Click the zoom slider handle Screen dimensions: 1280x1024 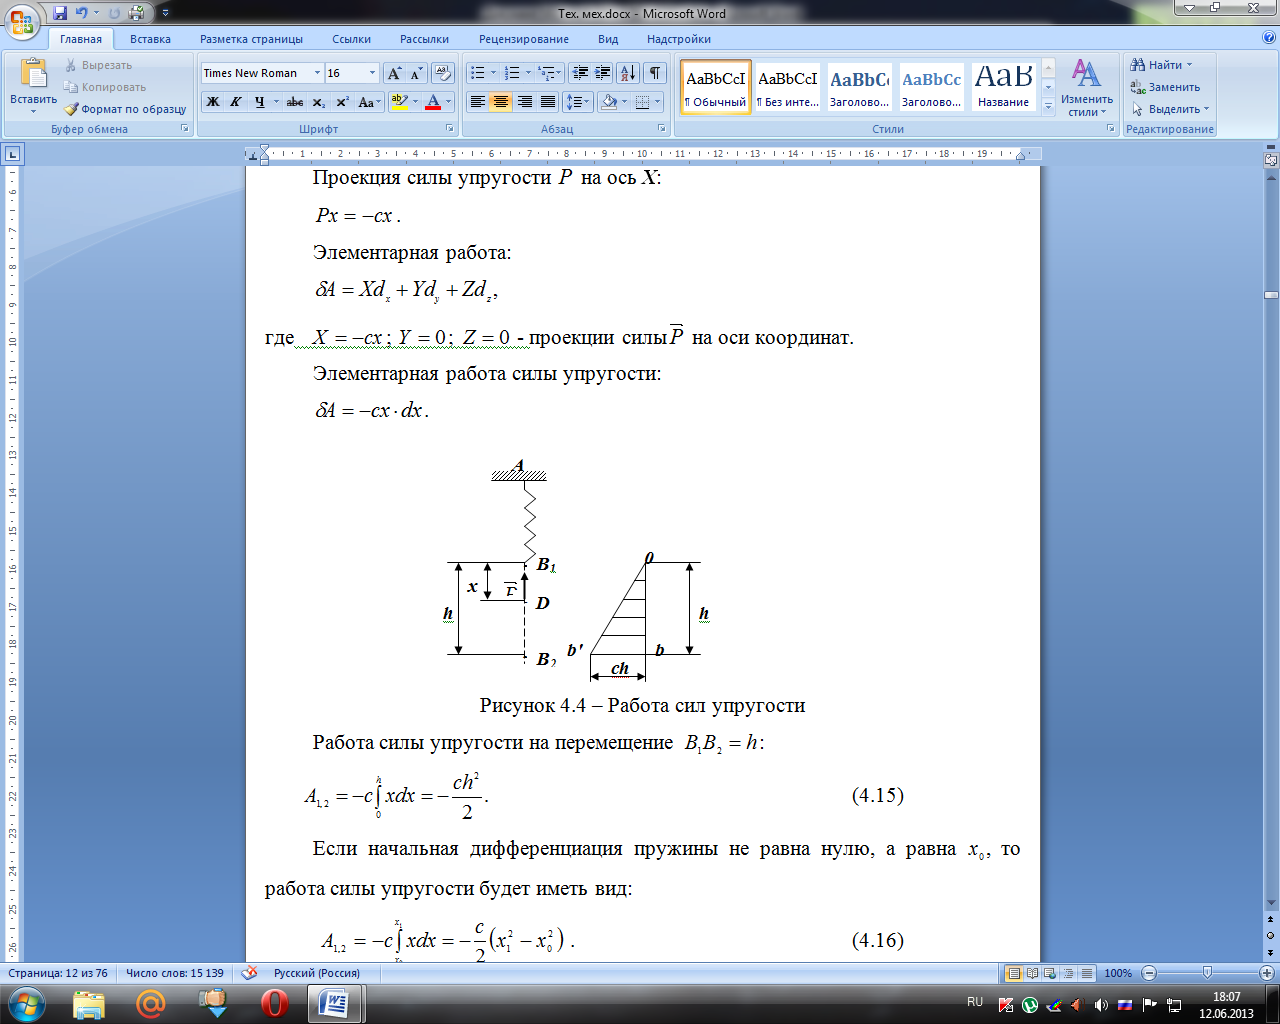click(x=1207, y=973)
